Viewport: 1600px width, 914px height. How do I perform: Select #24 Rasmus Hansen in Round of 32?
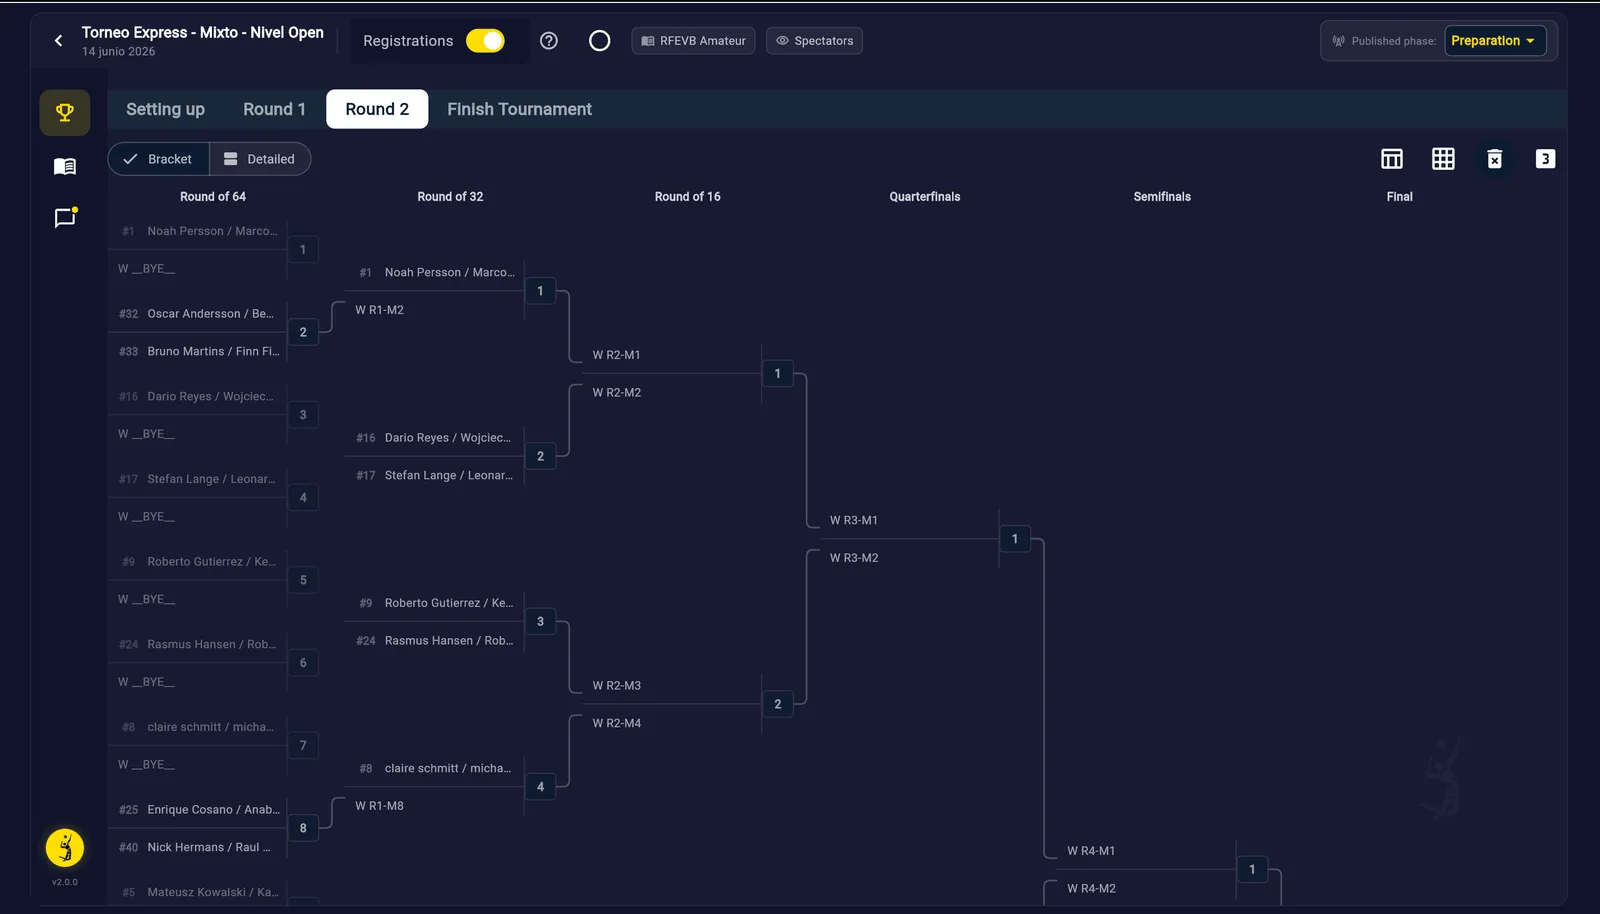coord(434,640)
